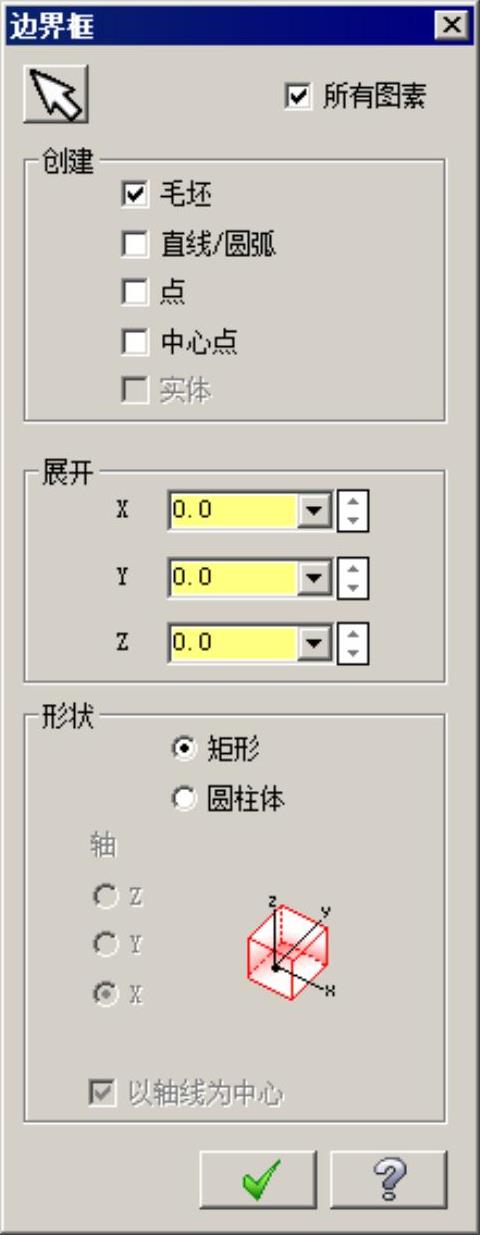Click the arrow select entities icon
Viewport: 480px width, 1235px height.
click(x=56, y=95)
